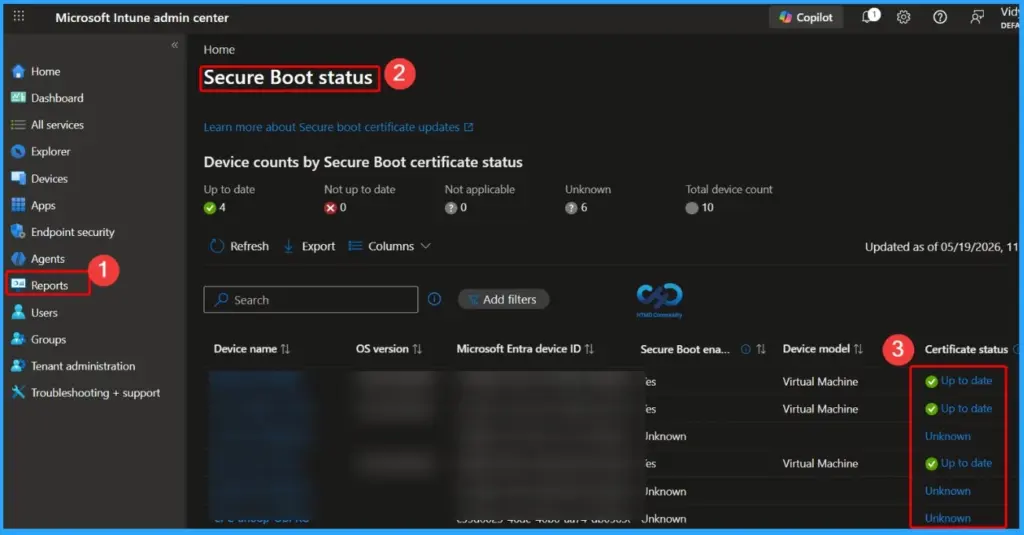The image size is (1024, 535).
Task: Open fourth row Up to date status link
Action: click(966, 463)
